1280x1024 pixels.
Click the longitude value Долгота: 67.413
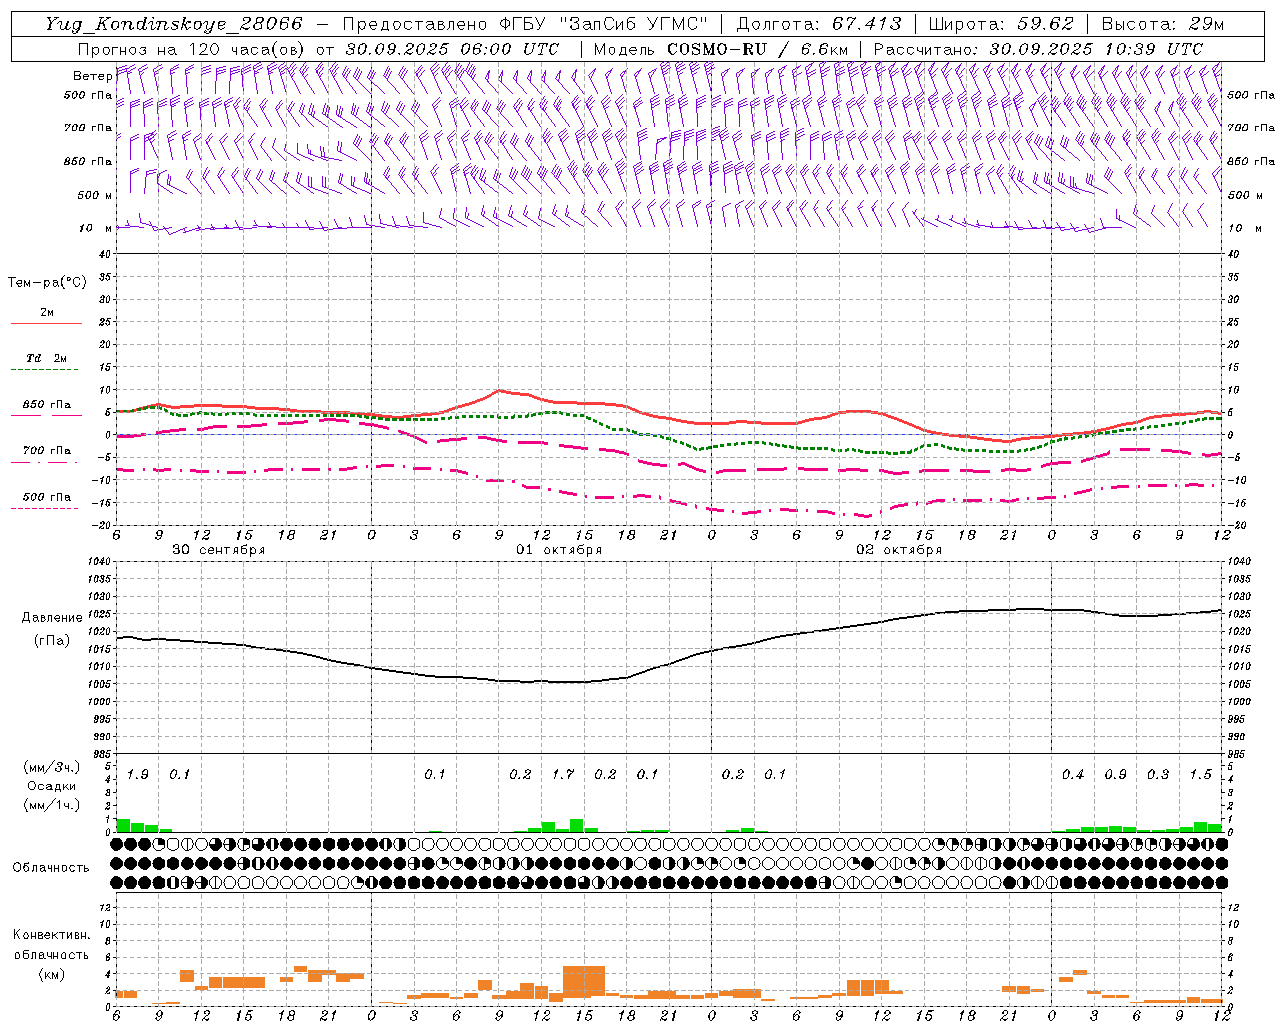click(818, 24)
